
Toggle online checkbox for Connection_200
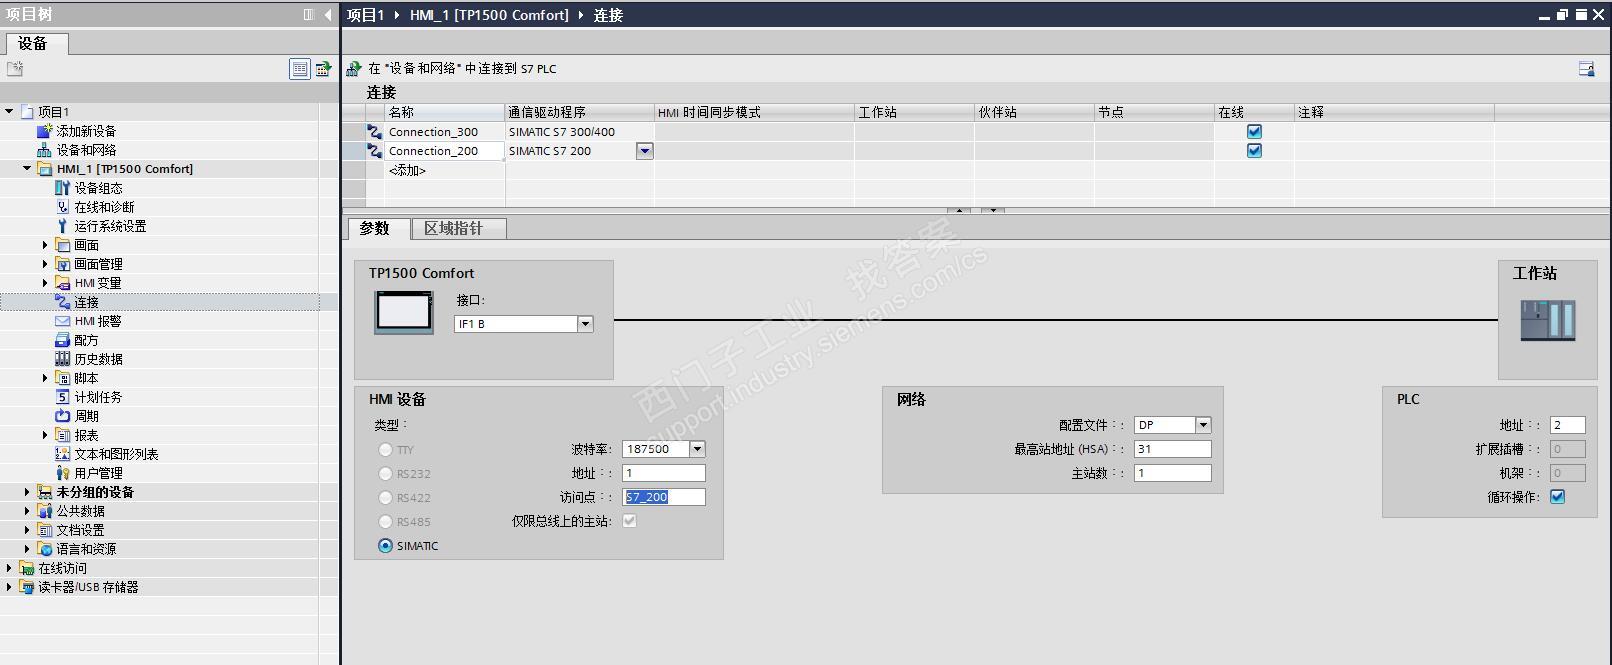1254,151
